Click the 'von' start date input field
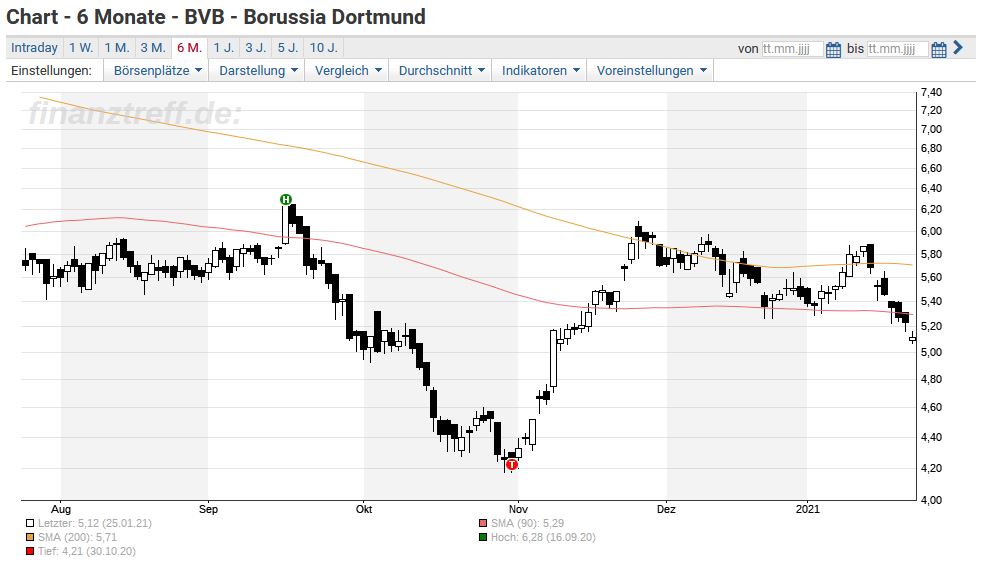Viewport: 982px width, 568px height. pos(792,49)
